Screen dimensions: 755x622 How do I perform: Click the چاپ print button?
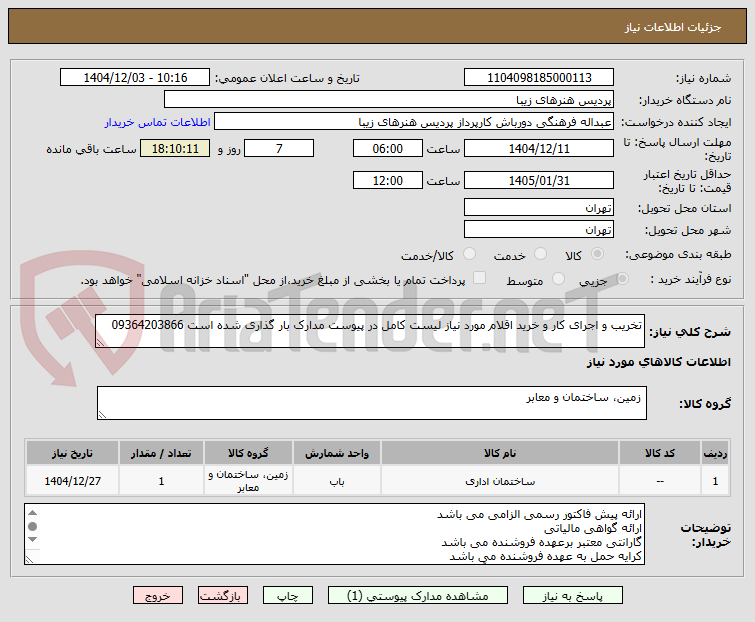[x=287, y=596]
